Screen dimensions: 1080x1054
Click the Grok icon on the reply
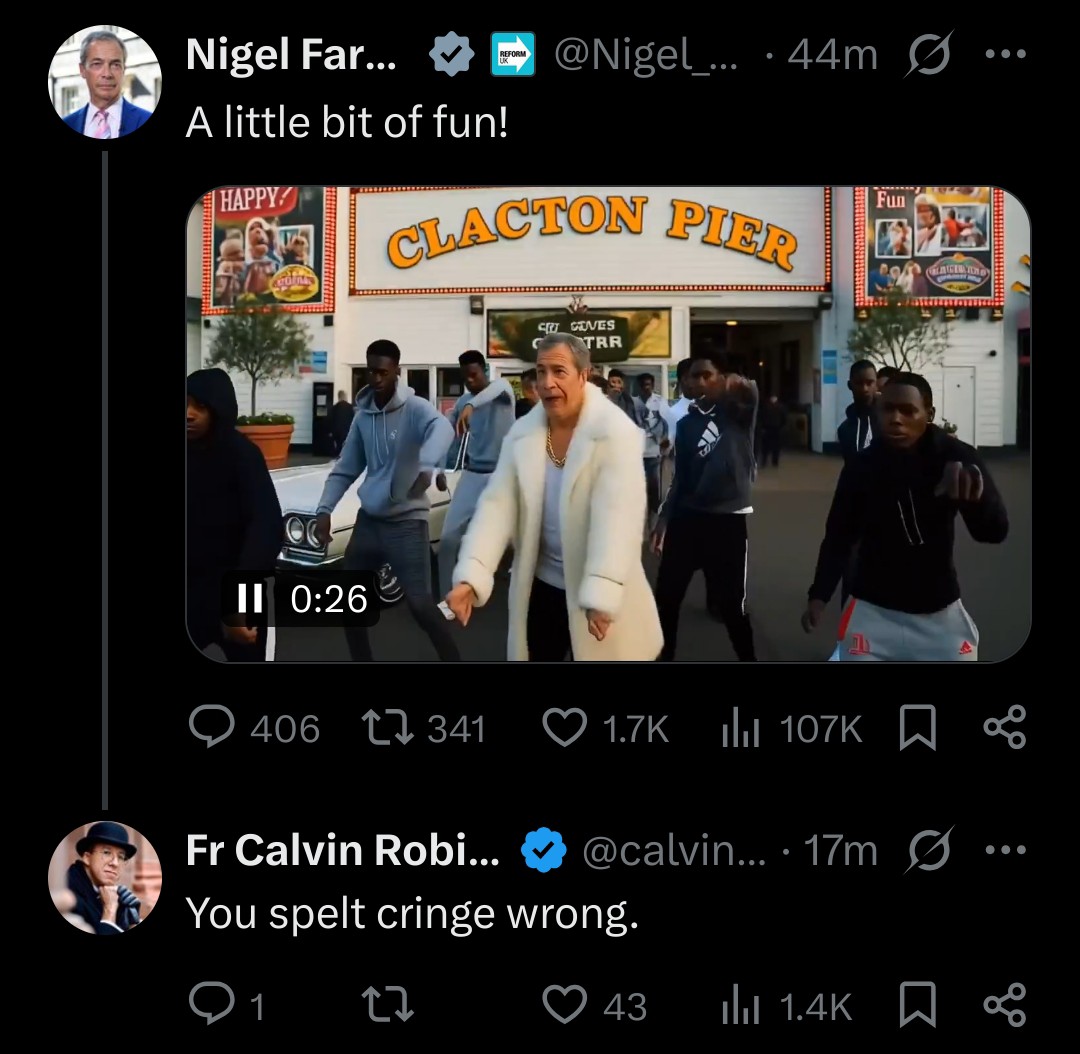point(927,851)
